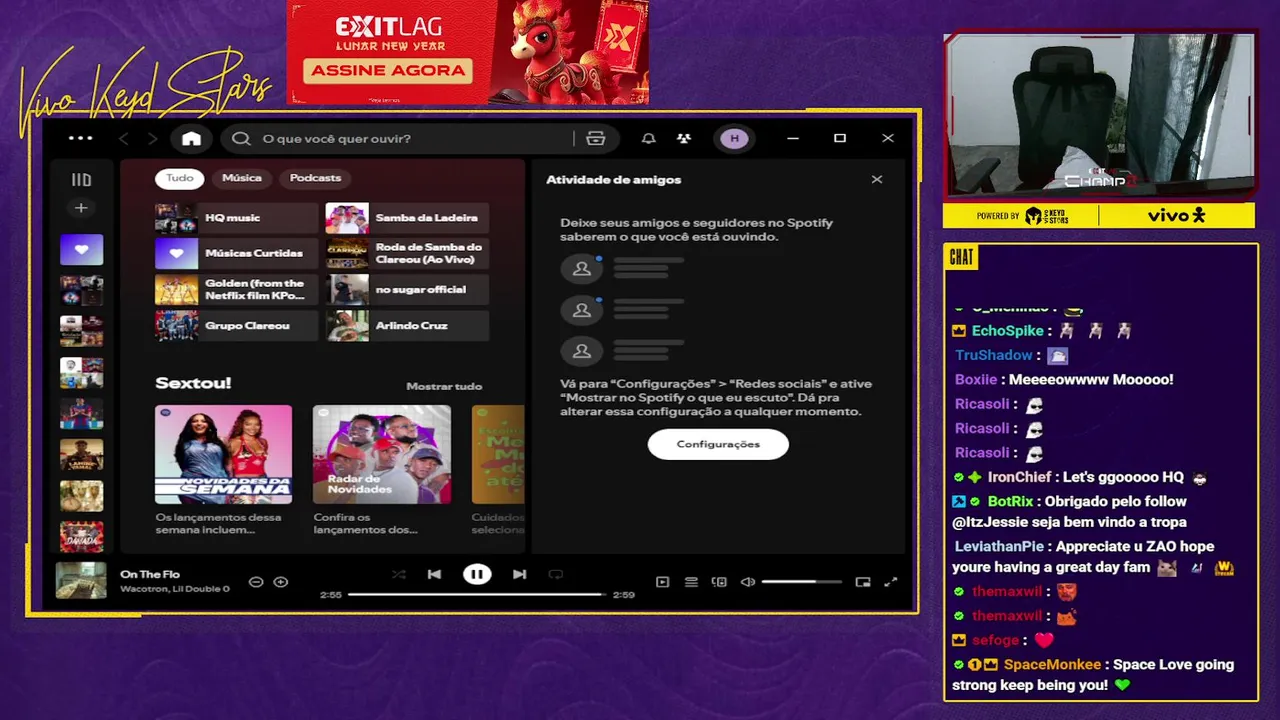
Task: Toggle Now Playing view icon
Action: pyautogui.click(x=662, y=582)
